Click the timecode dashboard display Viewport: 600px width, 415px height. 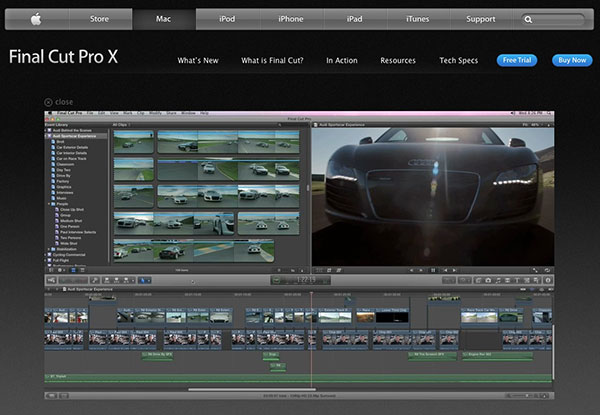point(300,280)
